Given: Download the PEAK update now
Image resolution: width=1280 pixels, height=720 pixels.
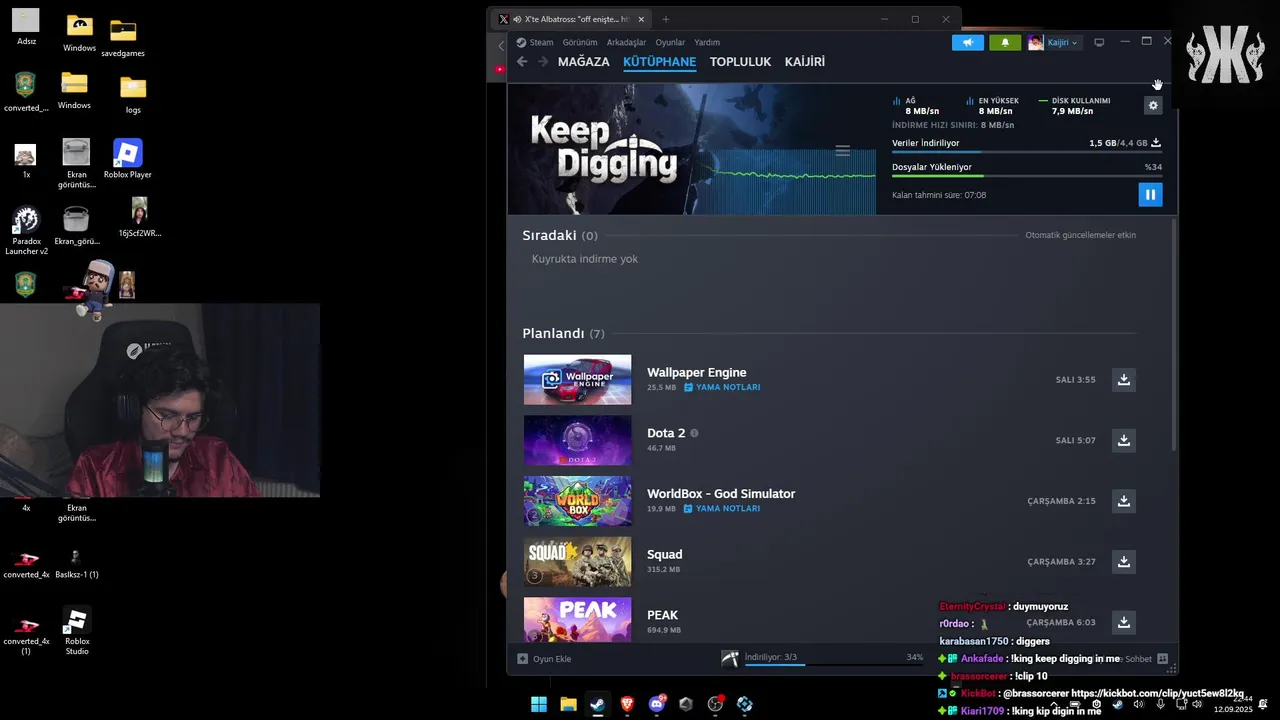Looking at the screenshot, I should [x=1124, y=622].
